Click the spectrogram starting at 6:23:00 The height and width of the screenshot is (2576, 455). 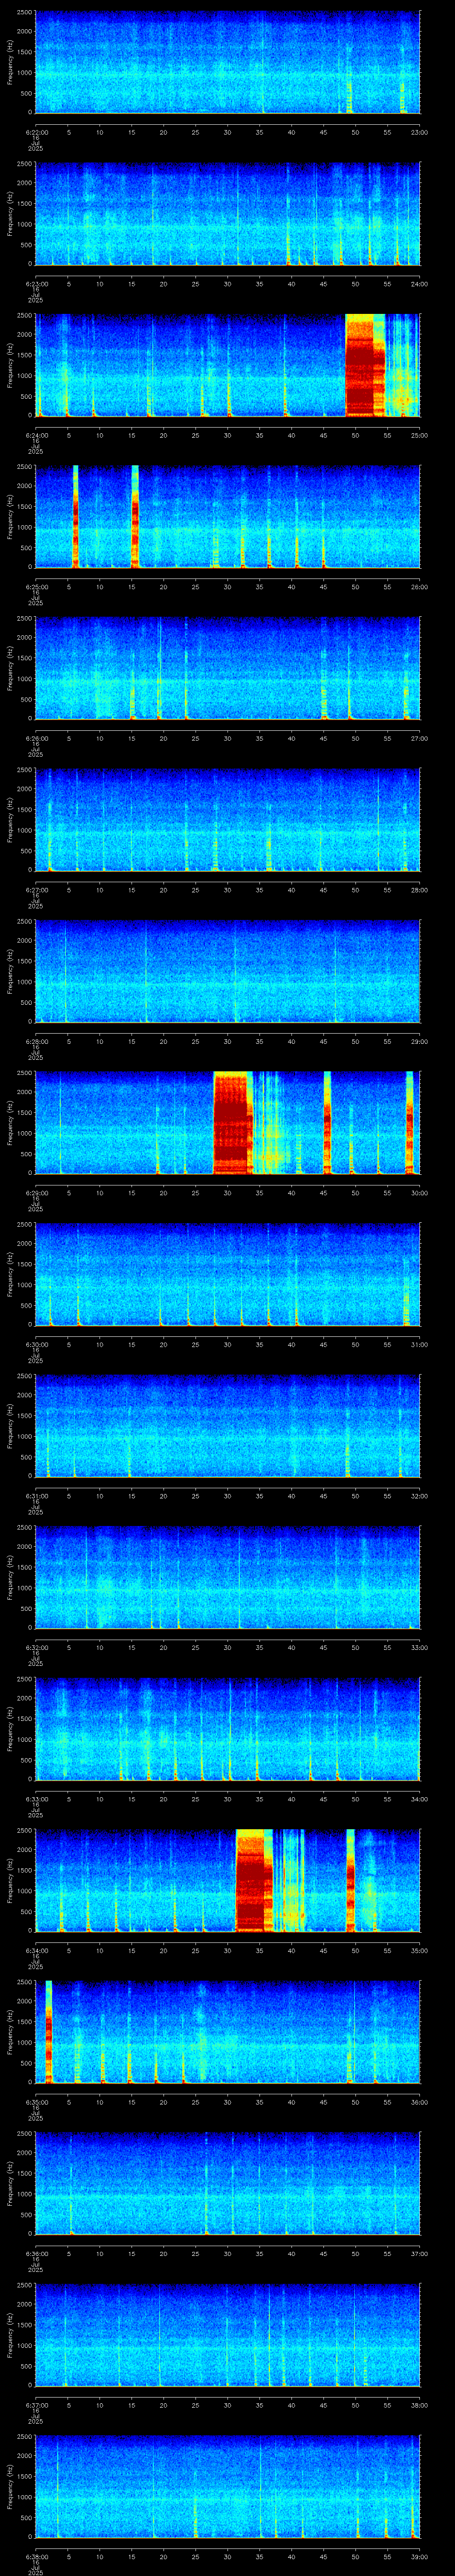click(227, 214)
